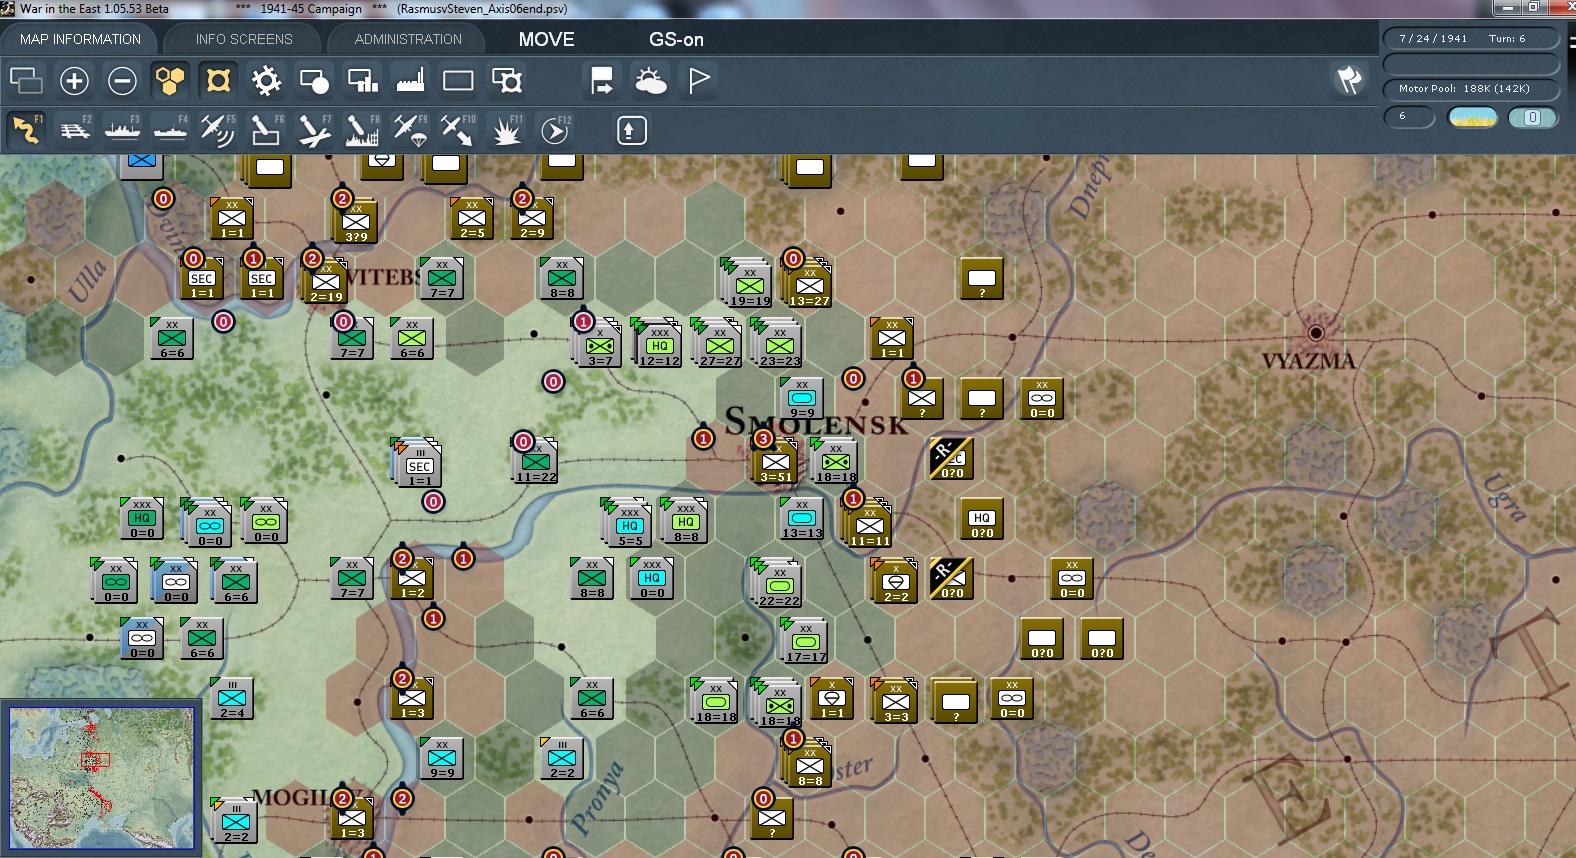This screenshot has height=858, width=1576.
Task: Click the flag with arrow icon
Action: pos(602,80)
